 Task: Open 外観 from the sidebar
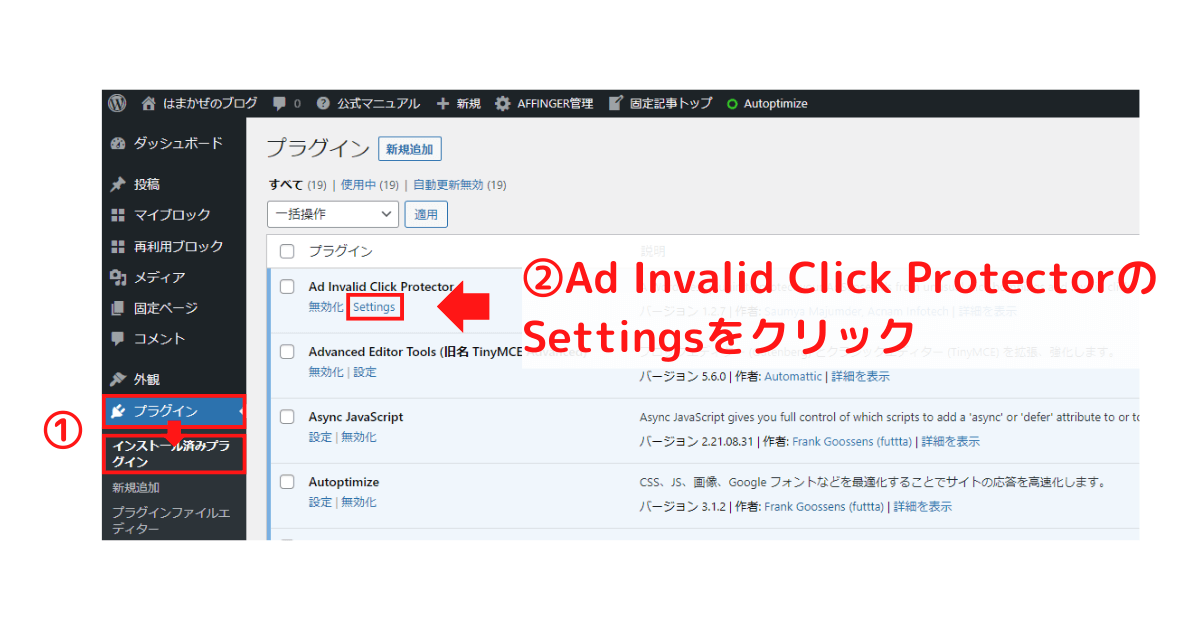(x=152, y=377)
